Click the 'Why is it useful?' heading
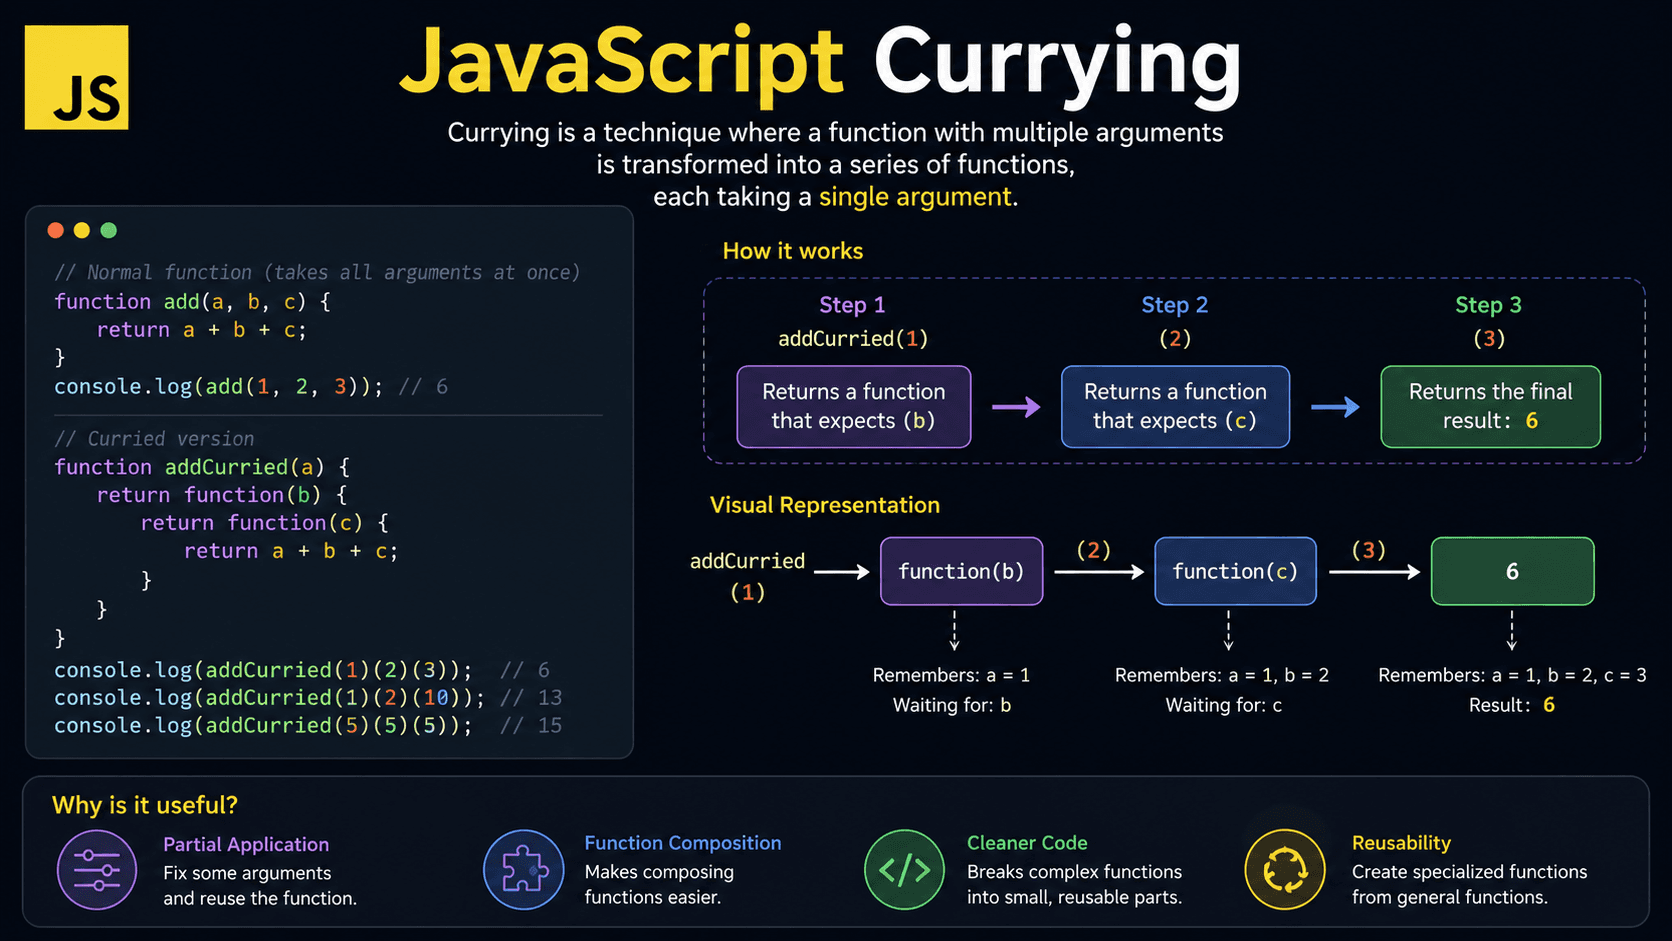Image resolution: width=1672 pixels, height=941 pixels. 145,805
